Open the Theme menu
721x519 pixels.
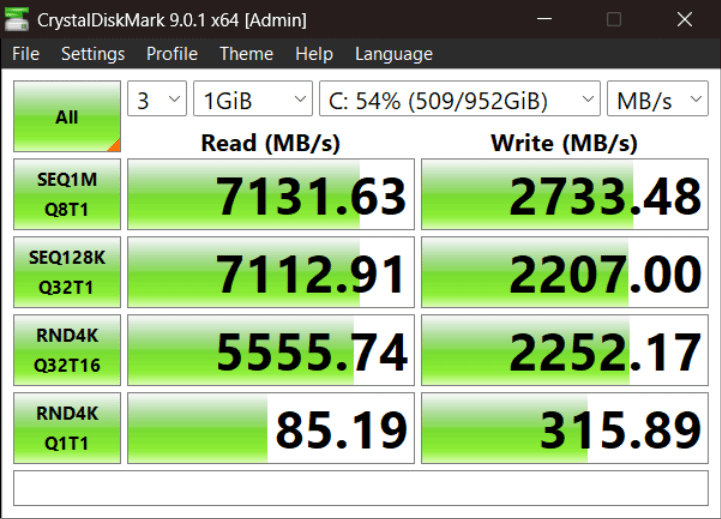pos(246,54)
